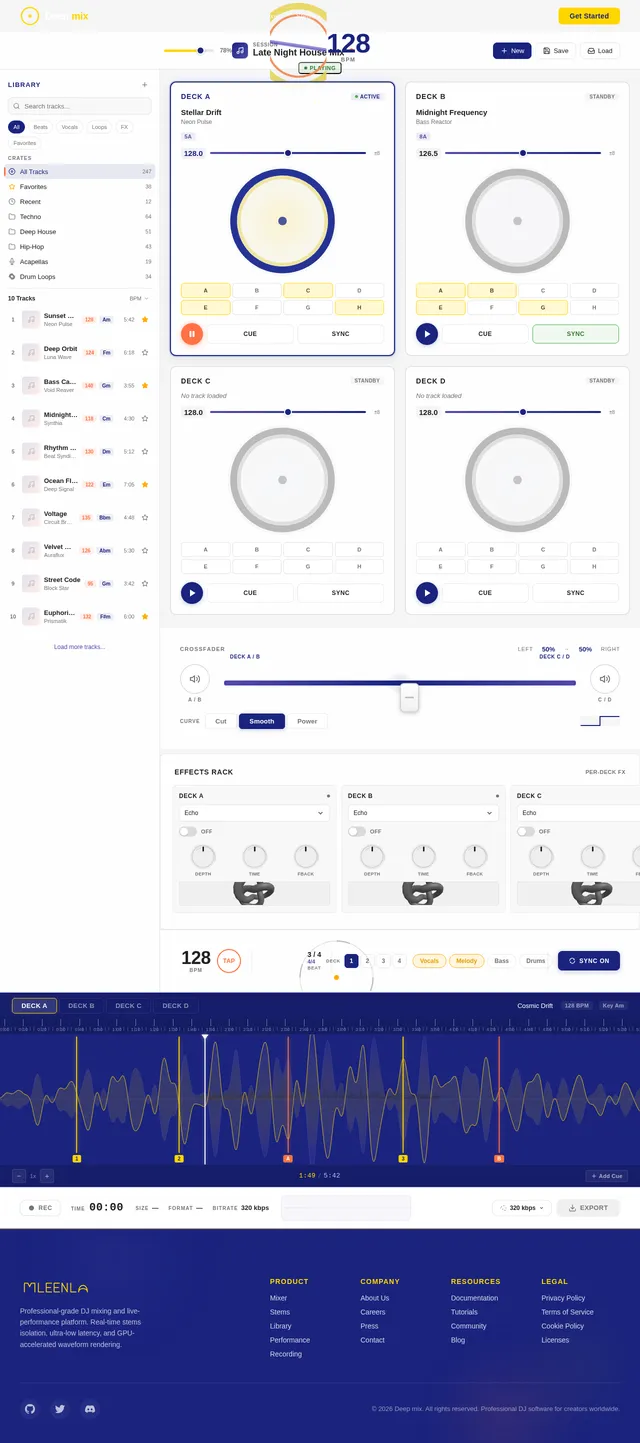Toggle star on the Ocean Fl... track

coord(145,485)
